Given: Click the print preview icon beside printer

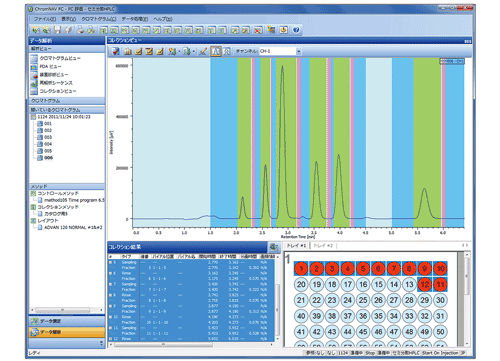Looking at the screenshot, I should [x=91, y=30].
